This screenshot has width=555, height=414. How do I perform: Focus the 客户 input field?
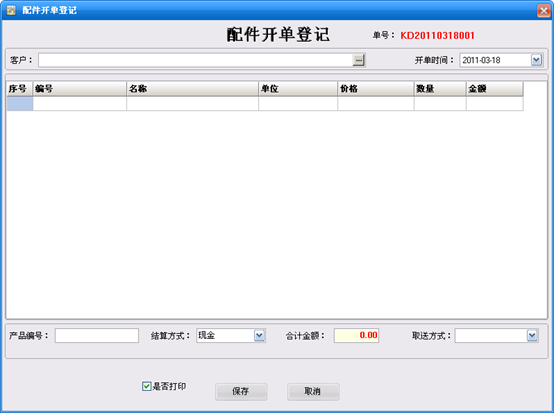[196, 60]
